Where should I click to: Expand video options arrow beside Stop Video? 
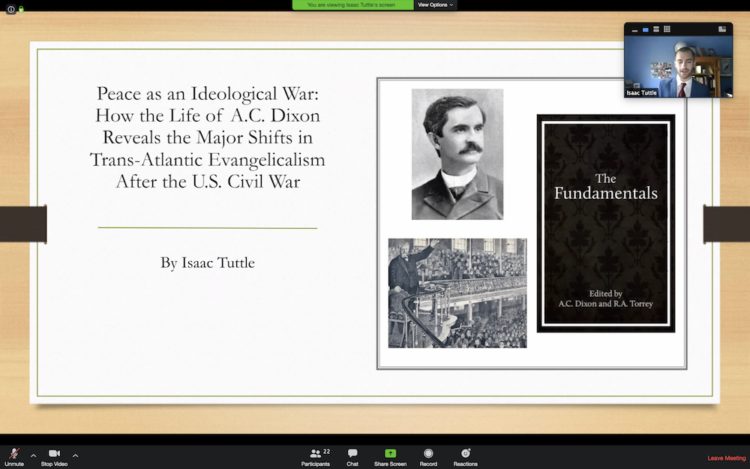pyautogui.click(x=75, y=454)
